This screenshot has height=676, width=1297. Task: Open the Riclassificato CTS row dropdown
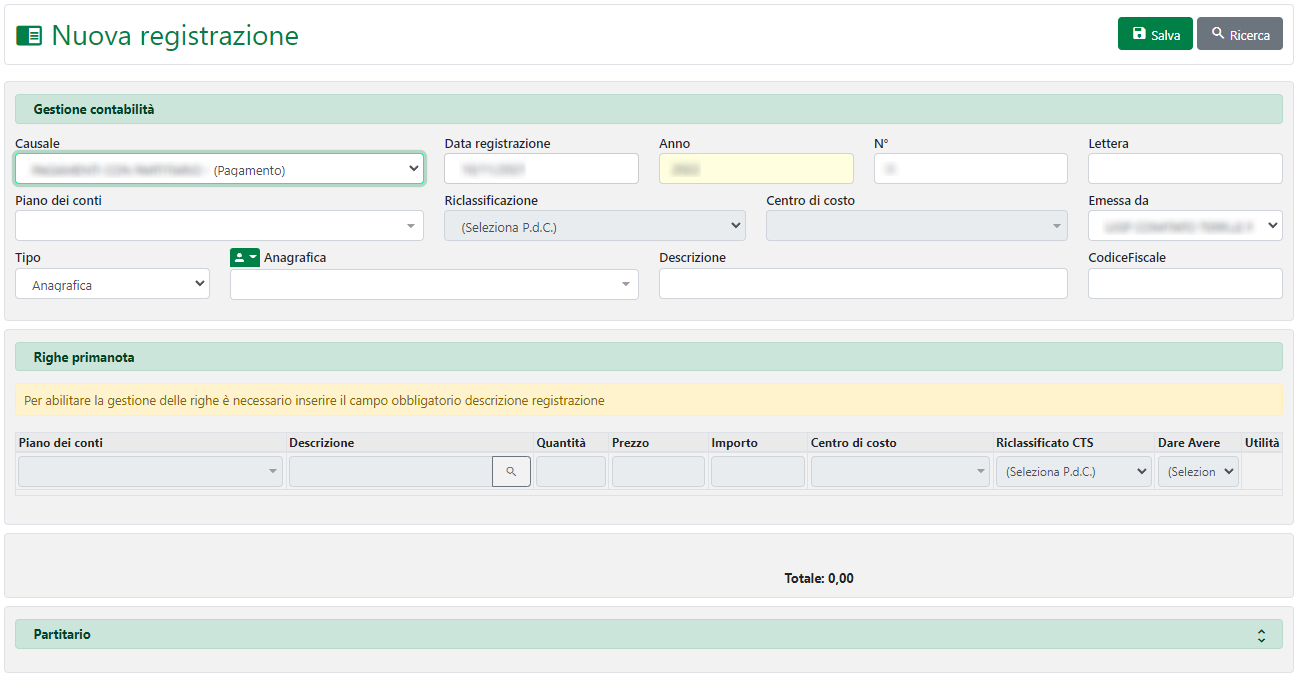click(1074, 472)
